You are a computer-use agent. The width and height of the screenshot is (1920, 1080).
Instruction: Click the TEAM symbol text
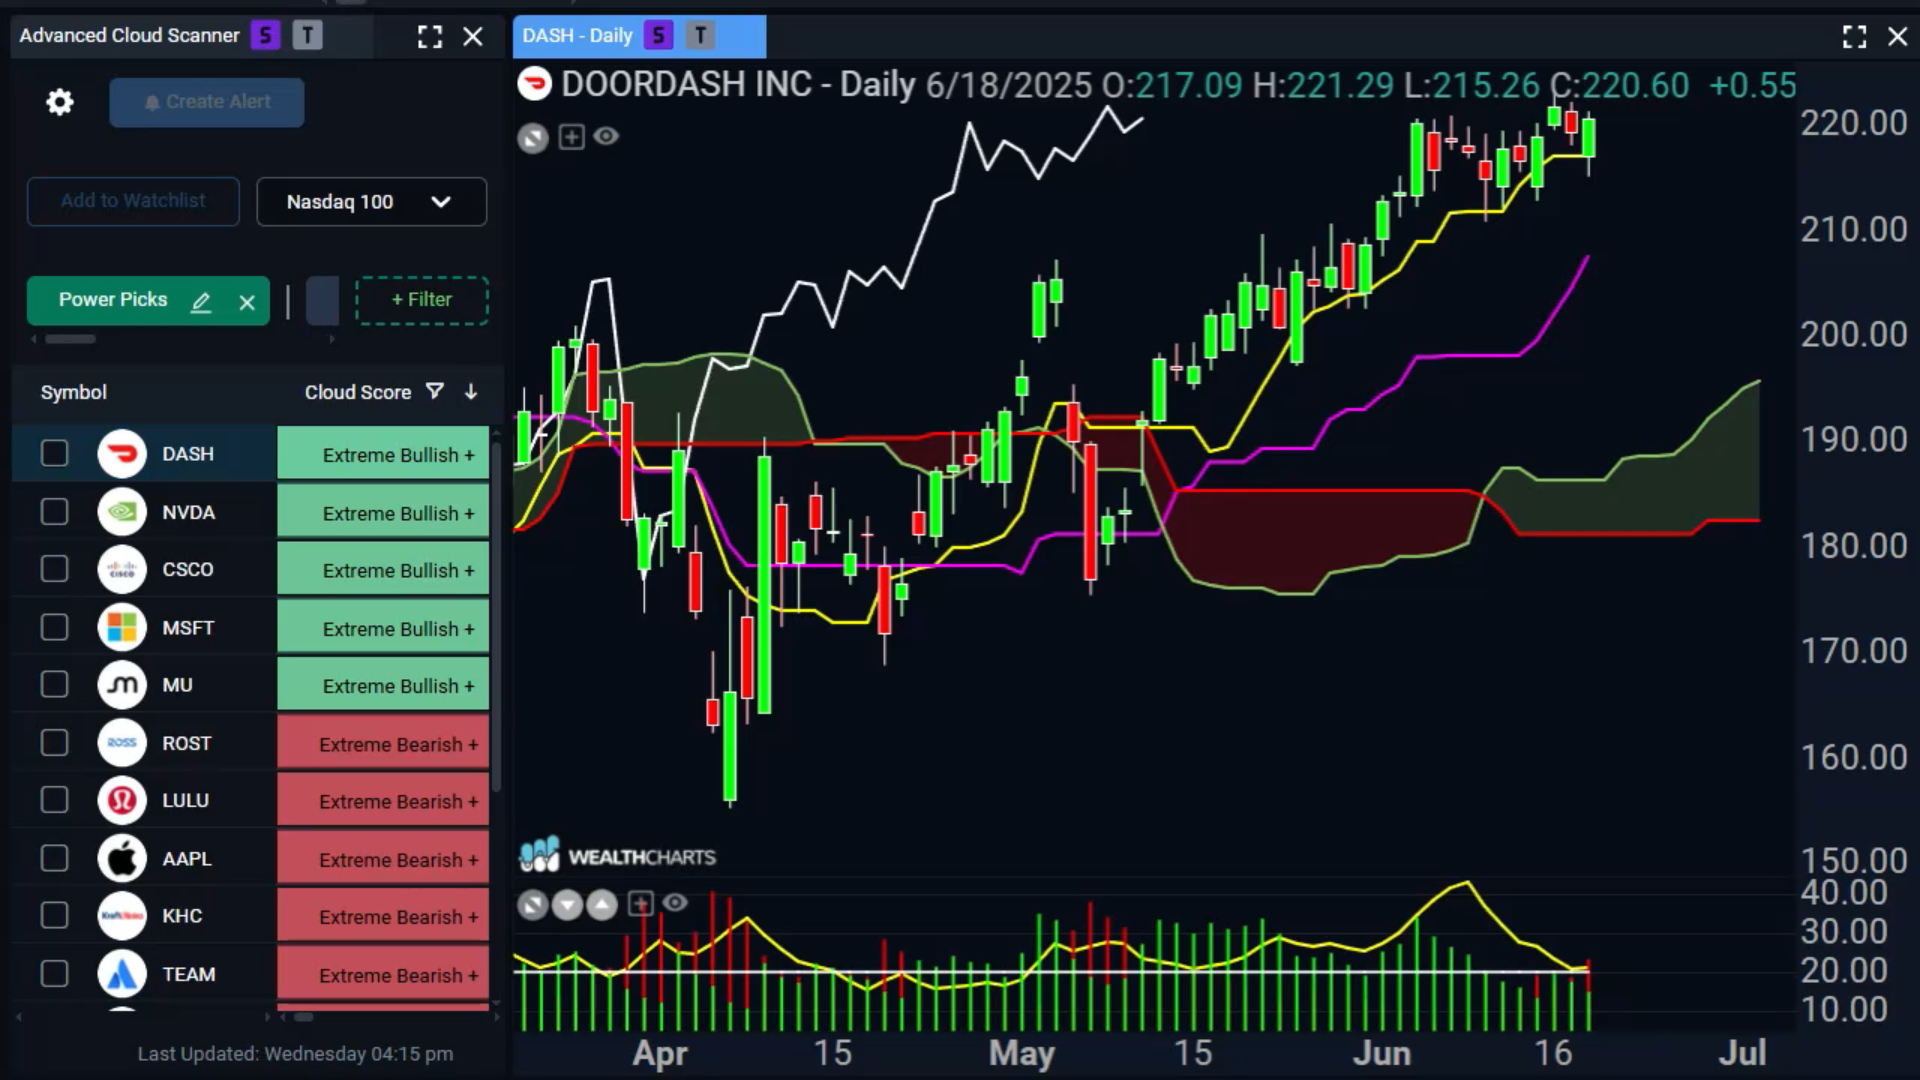pyautogui.click(x=189, y=975)
